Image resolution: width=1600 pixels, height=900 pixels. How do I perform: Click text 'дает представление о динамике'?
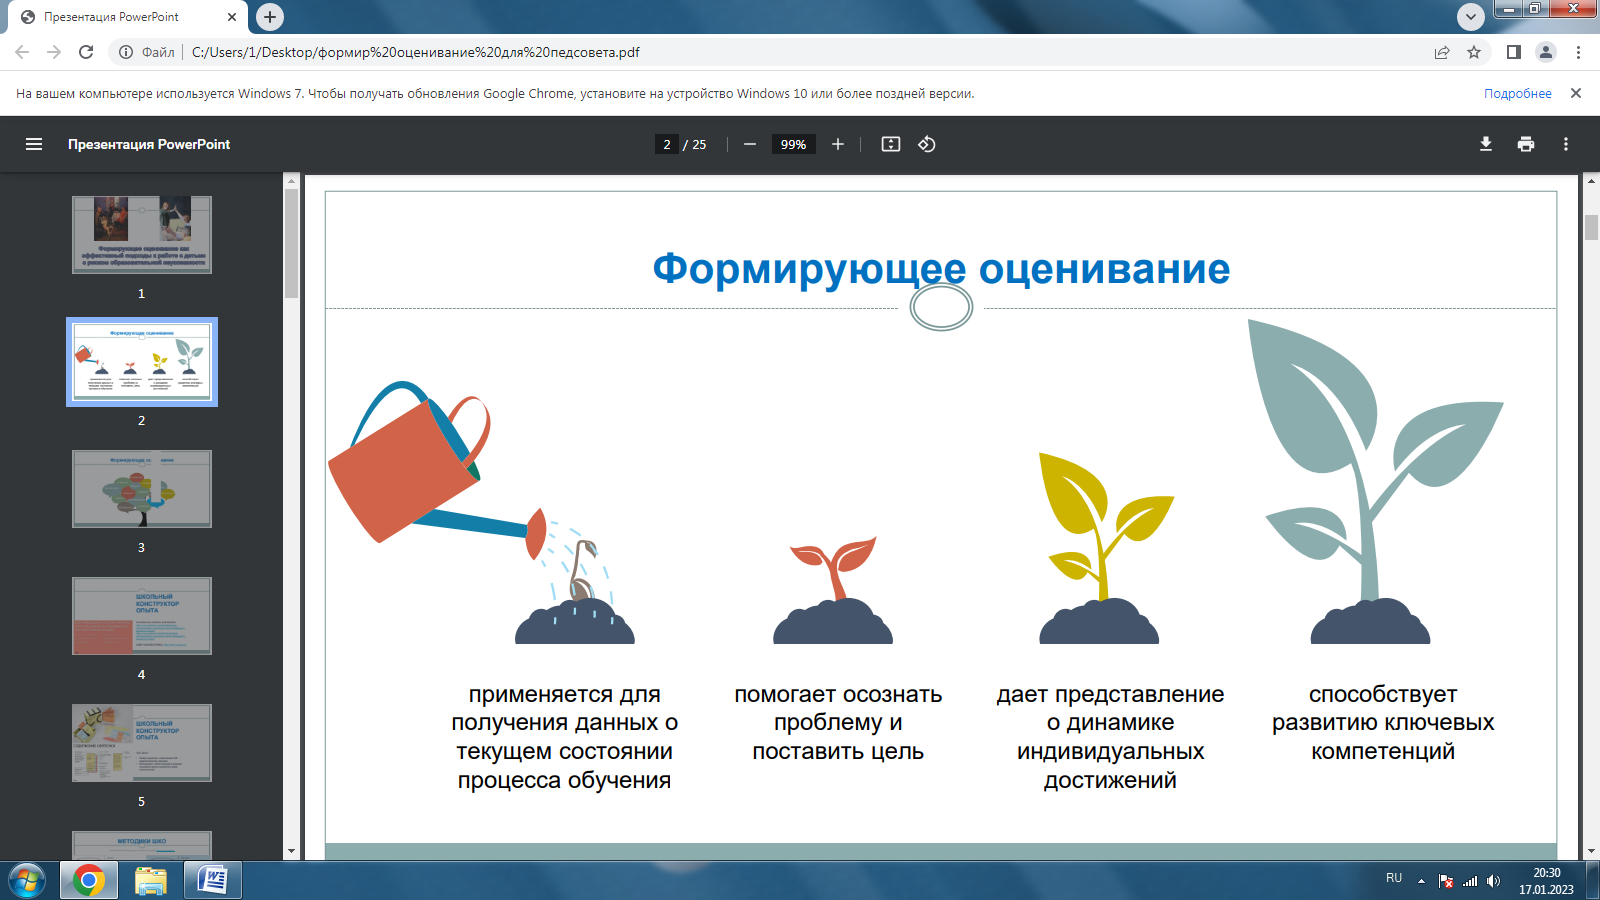pyautogui.click(x=1110, y=708)
